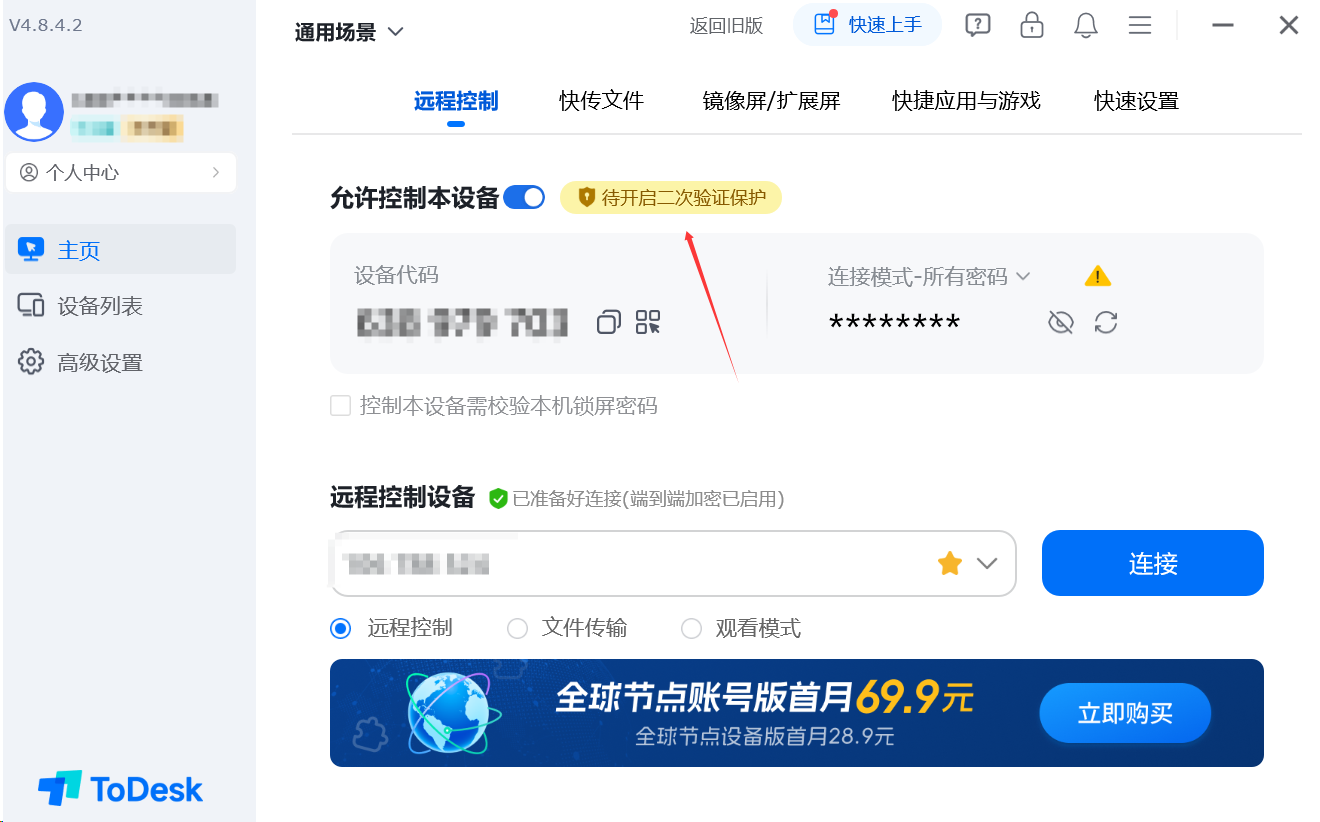Click the favorites star icon

950,564
